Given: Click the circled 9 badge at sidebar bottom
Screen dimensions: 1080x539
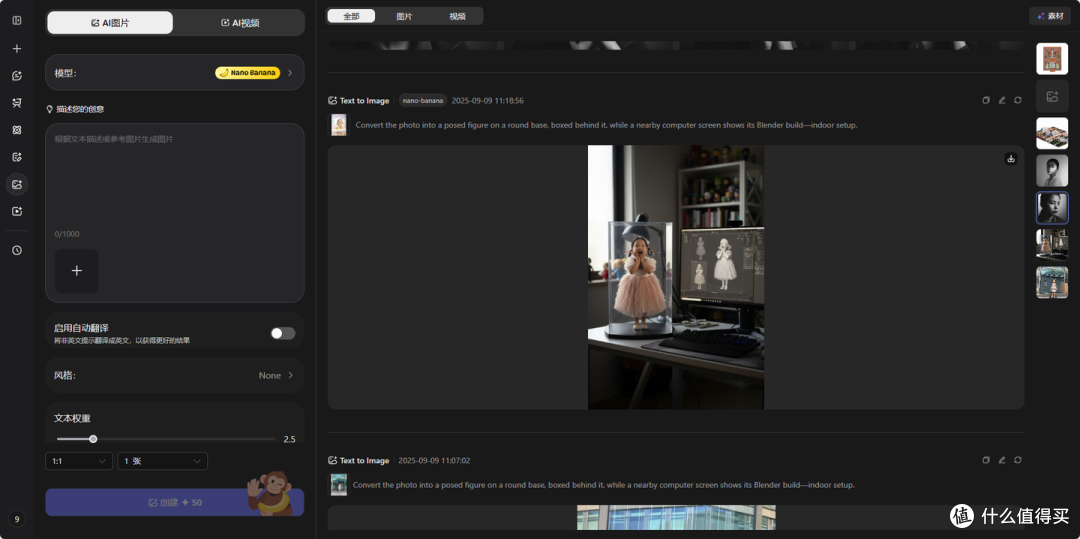Looking at the screenshot, I should click(x=17, y=519).
